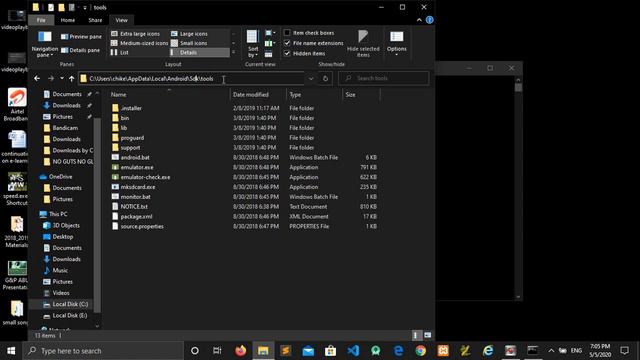Open the File tab

(41, 20)
